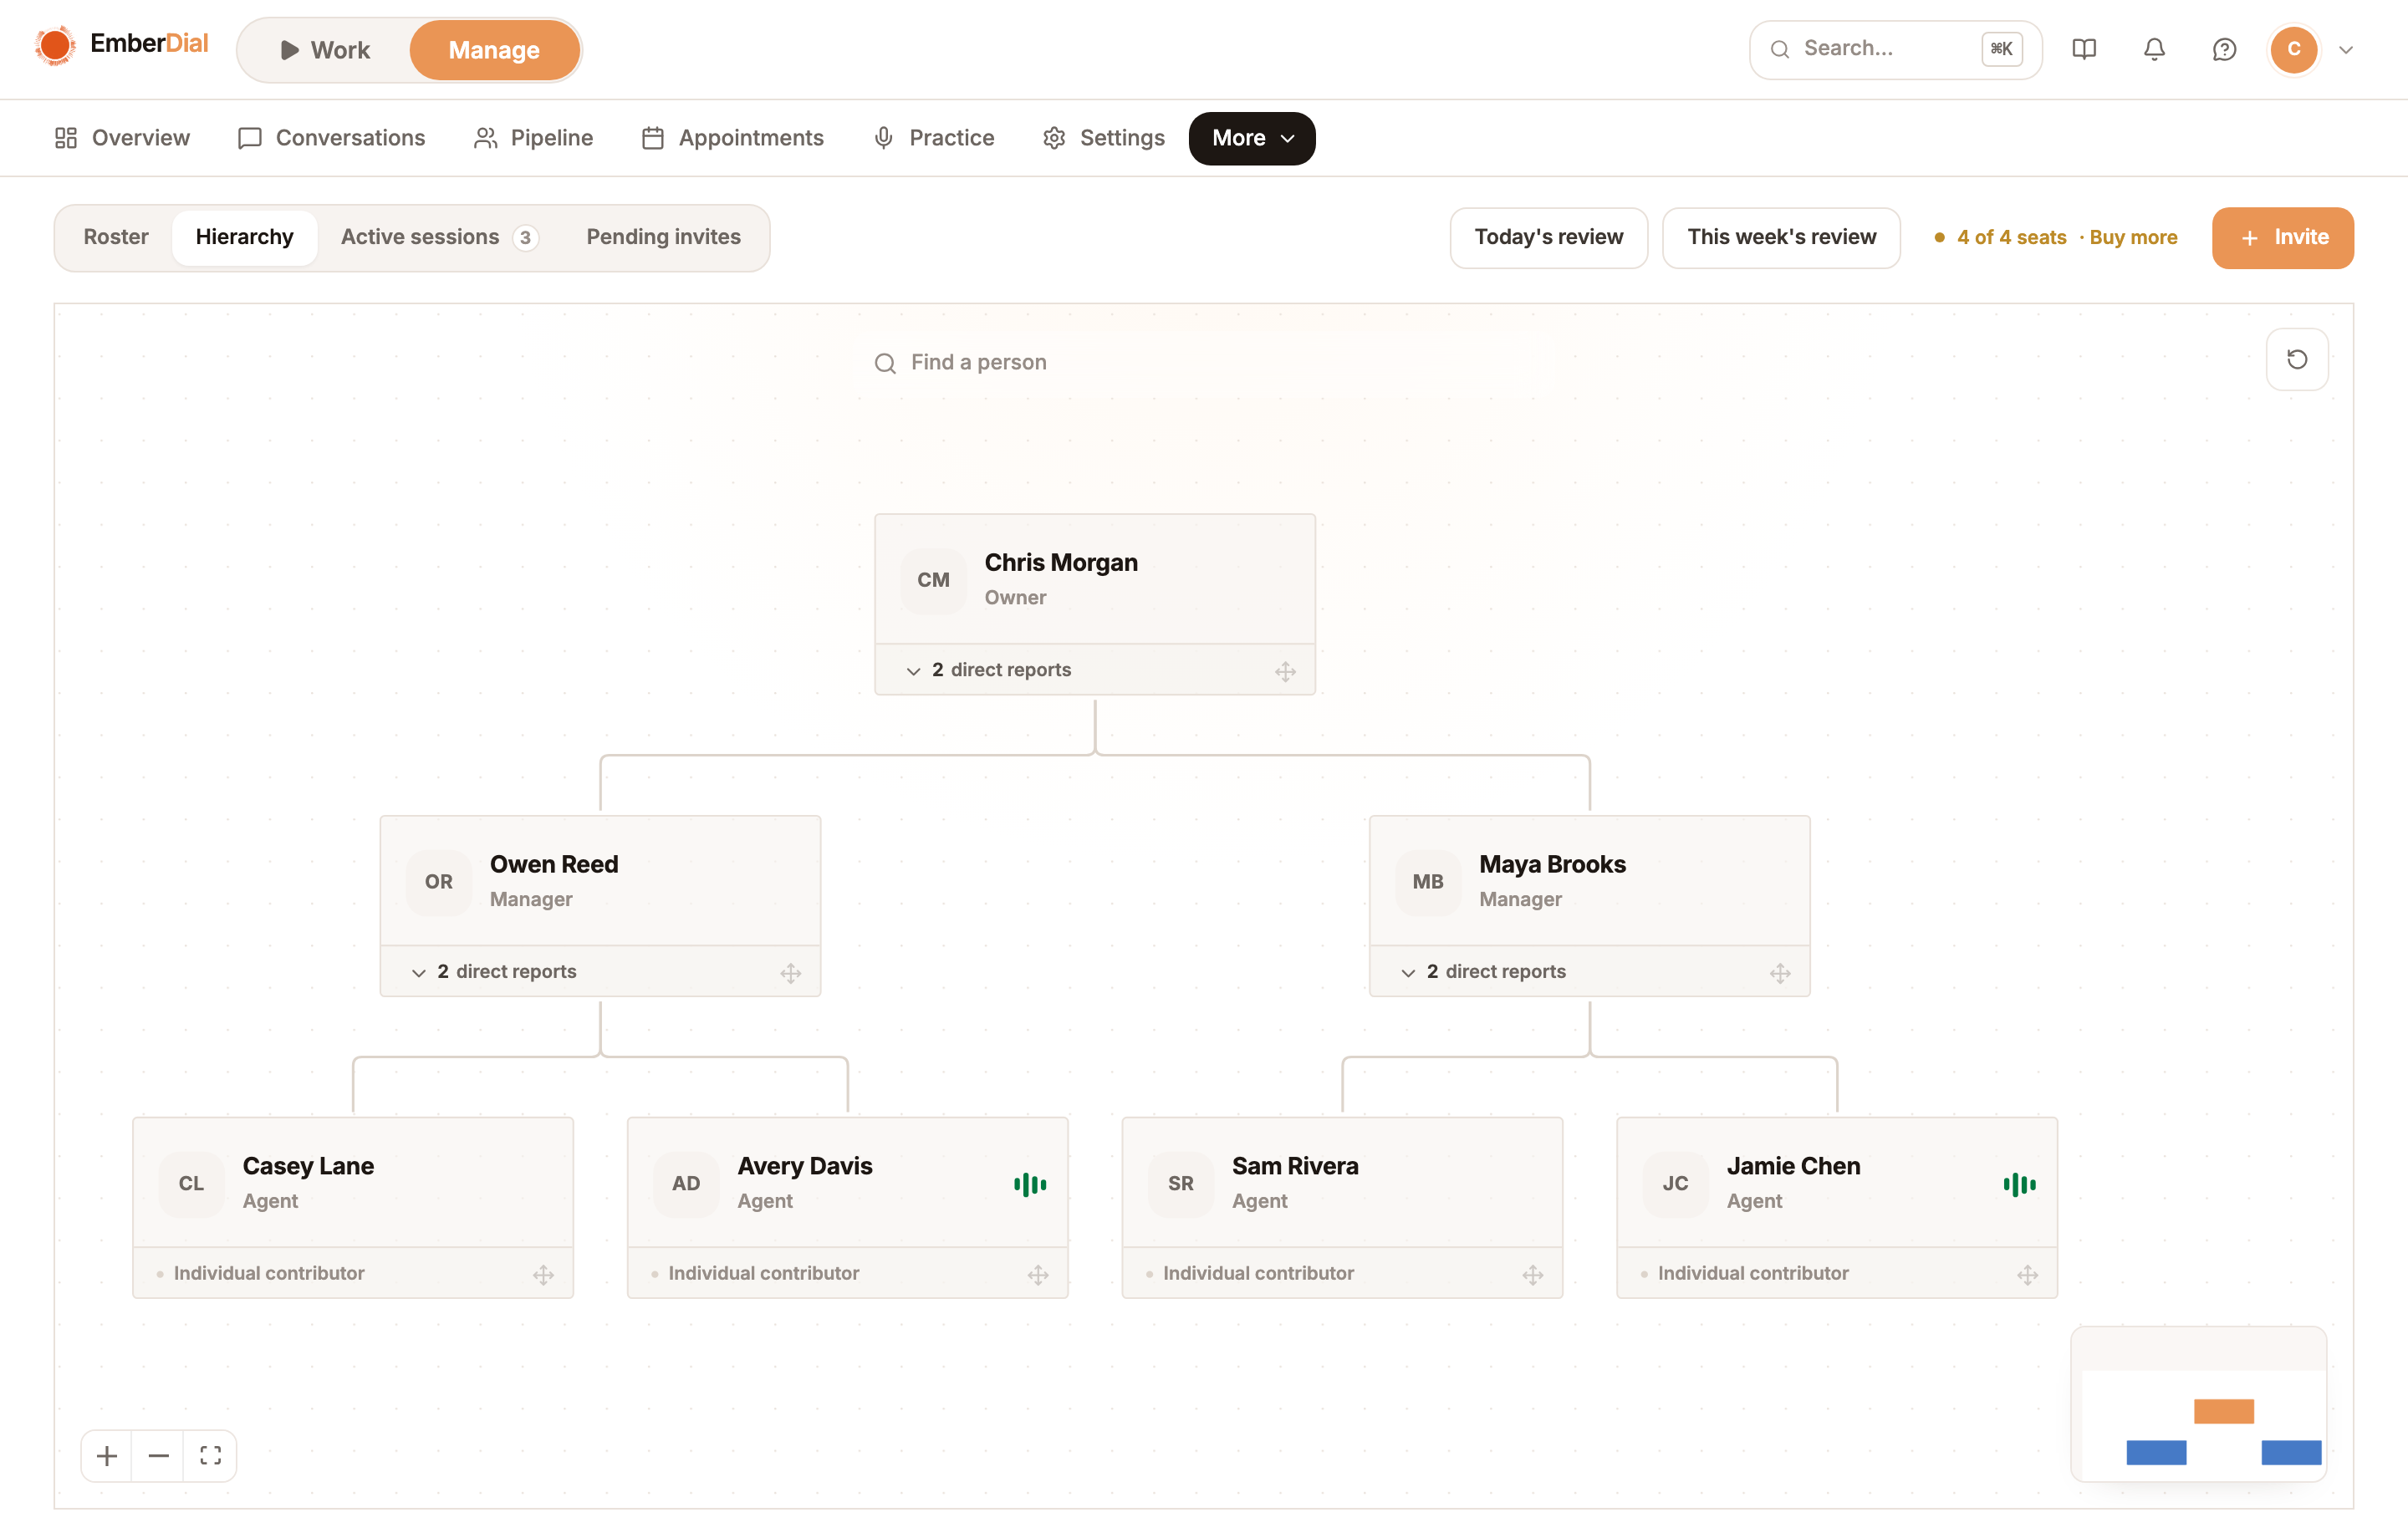Screen dimensions: 2408x1538
Task: Fit hierarchy view to screen
Action: pos(210,1455)
